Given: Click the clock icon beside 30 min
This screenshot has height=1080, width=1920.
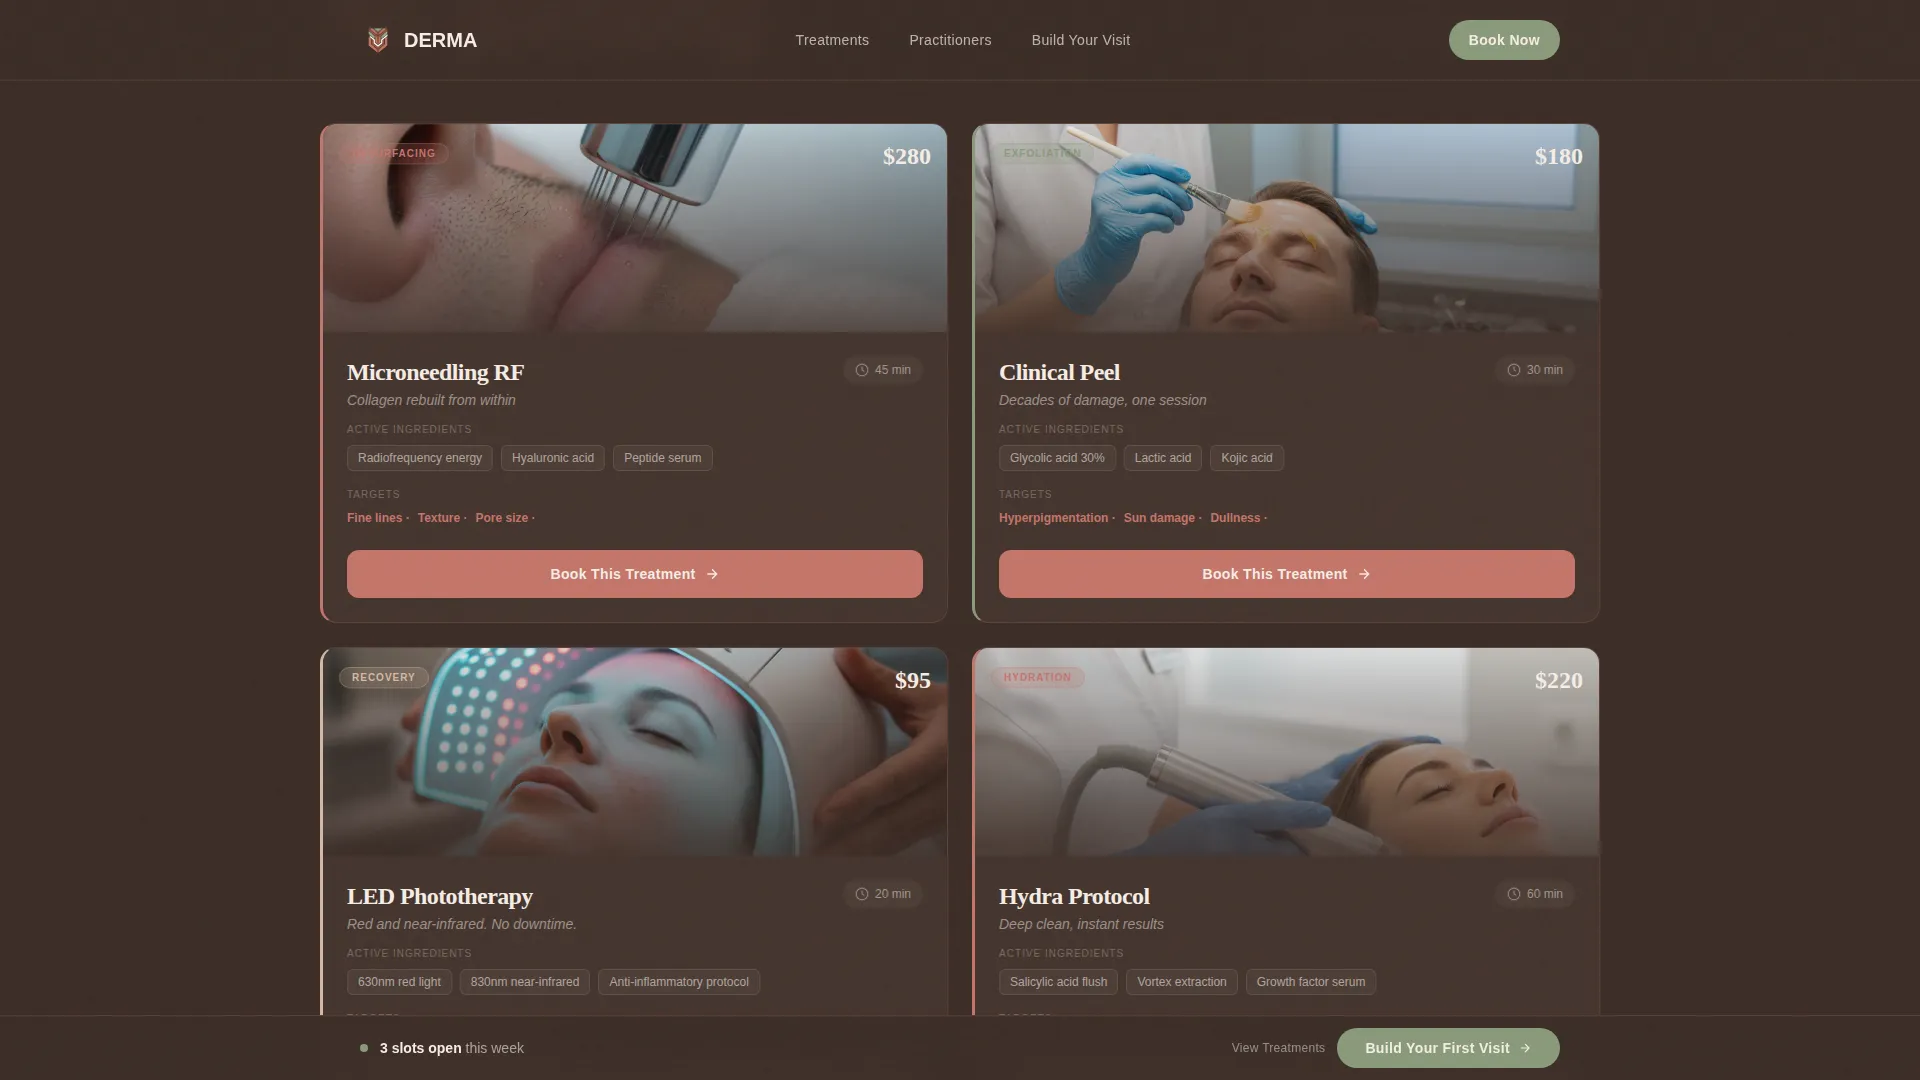Looking at the screenshot, I should coord(1514,370).
